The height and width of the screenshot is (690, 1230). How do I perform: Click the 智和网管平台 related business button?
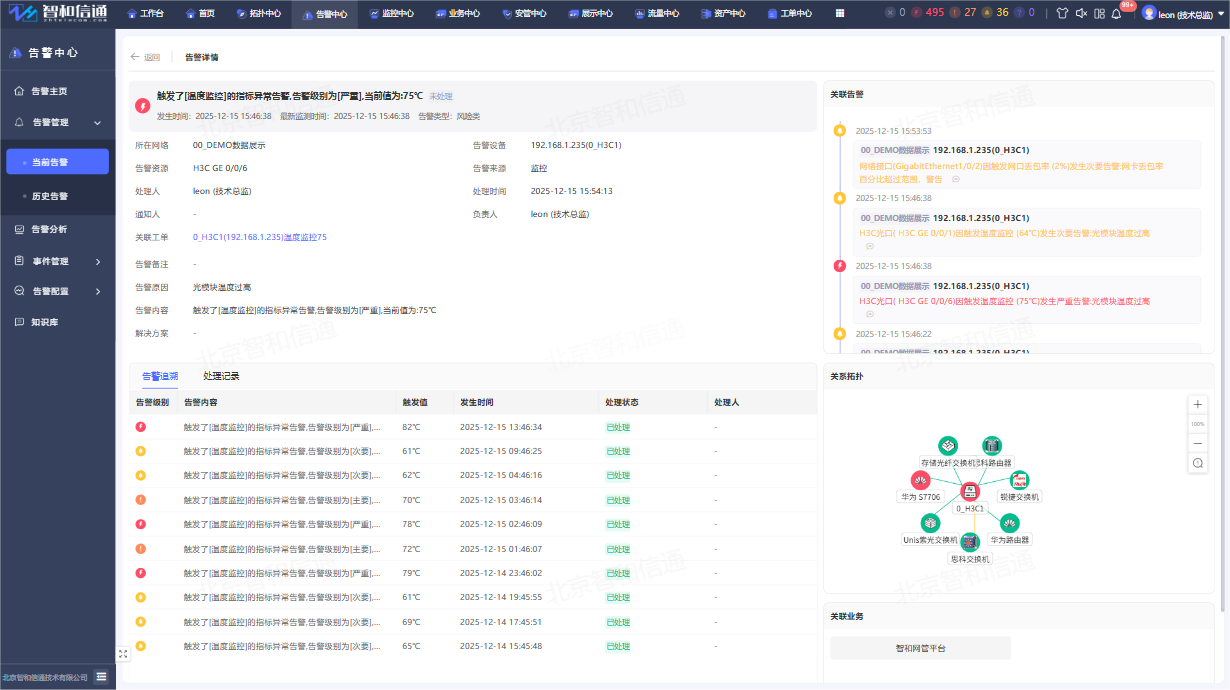(920, 648)
